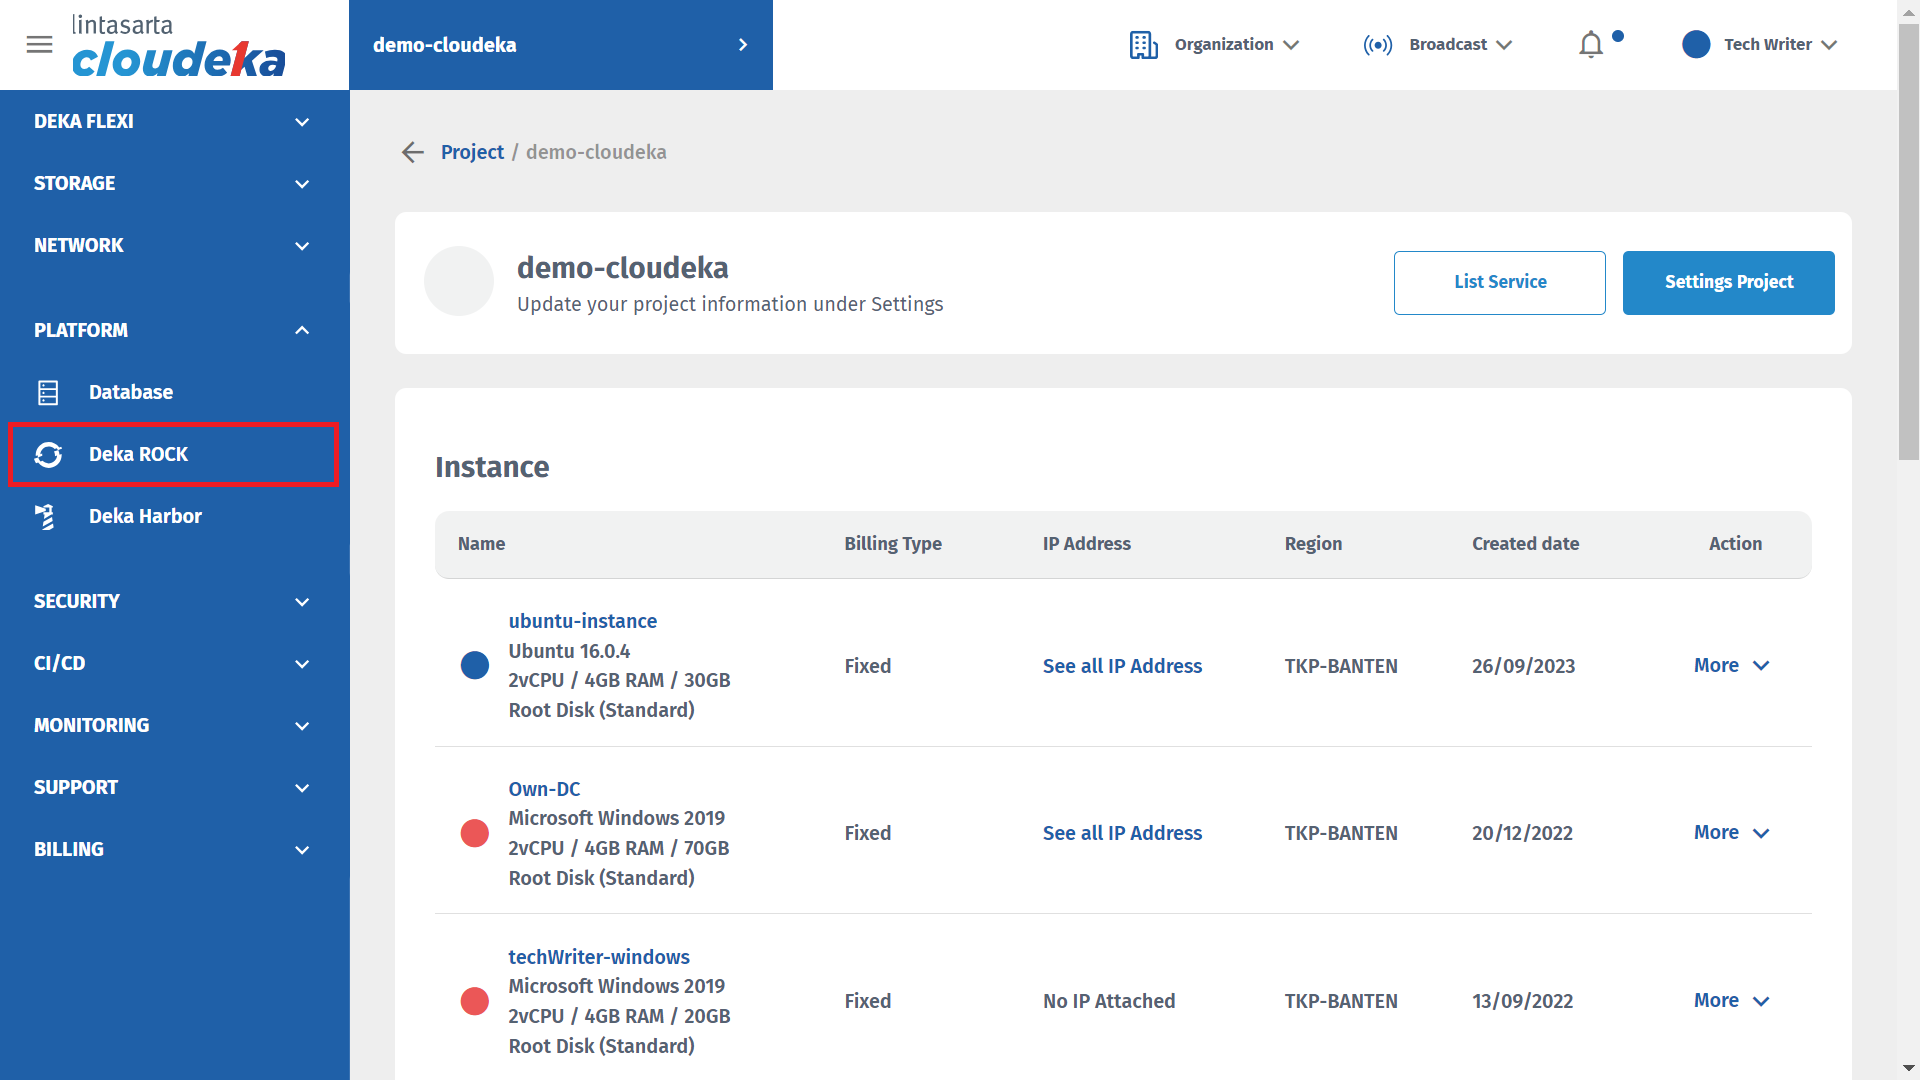Click the Database sidebar icon
The height and width of the screenshot is (1080, 1920).
coord(48,392)
